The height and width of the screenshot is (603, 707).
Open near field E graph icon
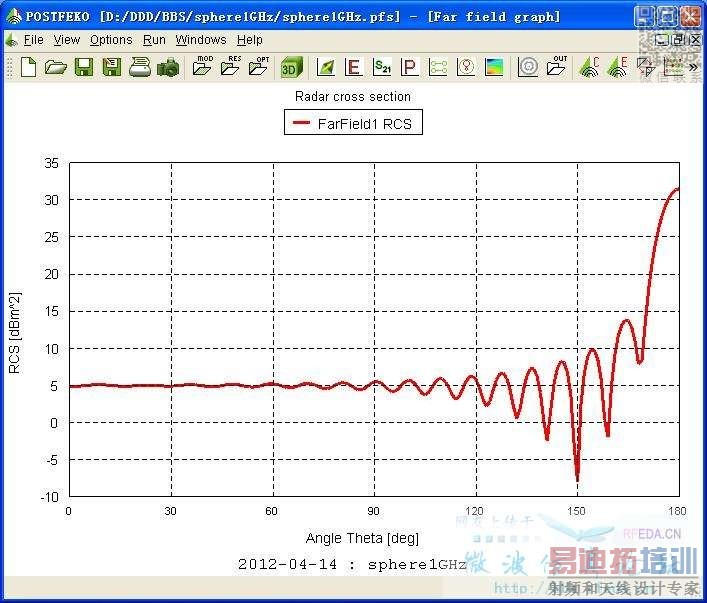point(354,68)
